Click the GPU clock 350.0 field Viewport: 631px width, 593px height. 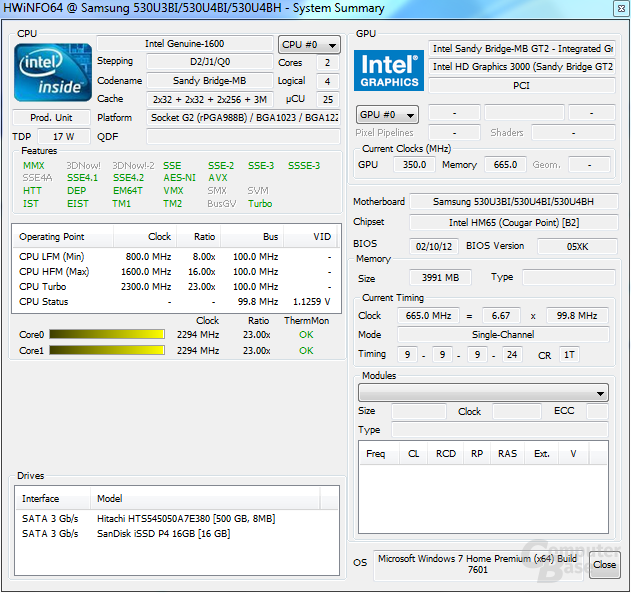[414, 165]
